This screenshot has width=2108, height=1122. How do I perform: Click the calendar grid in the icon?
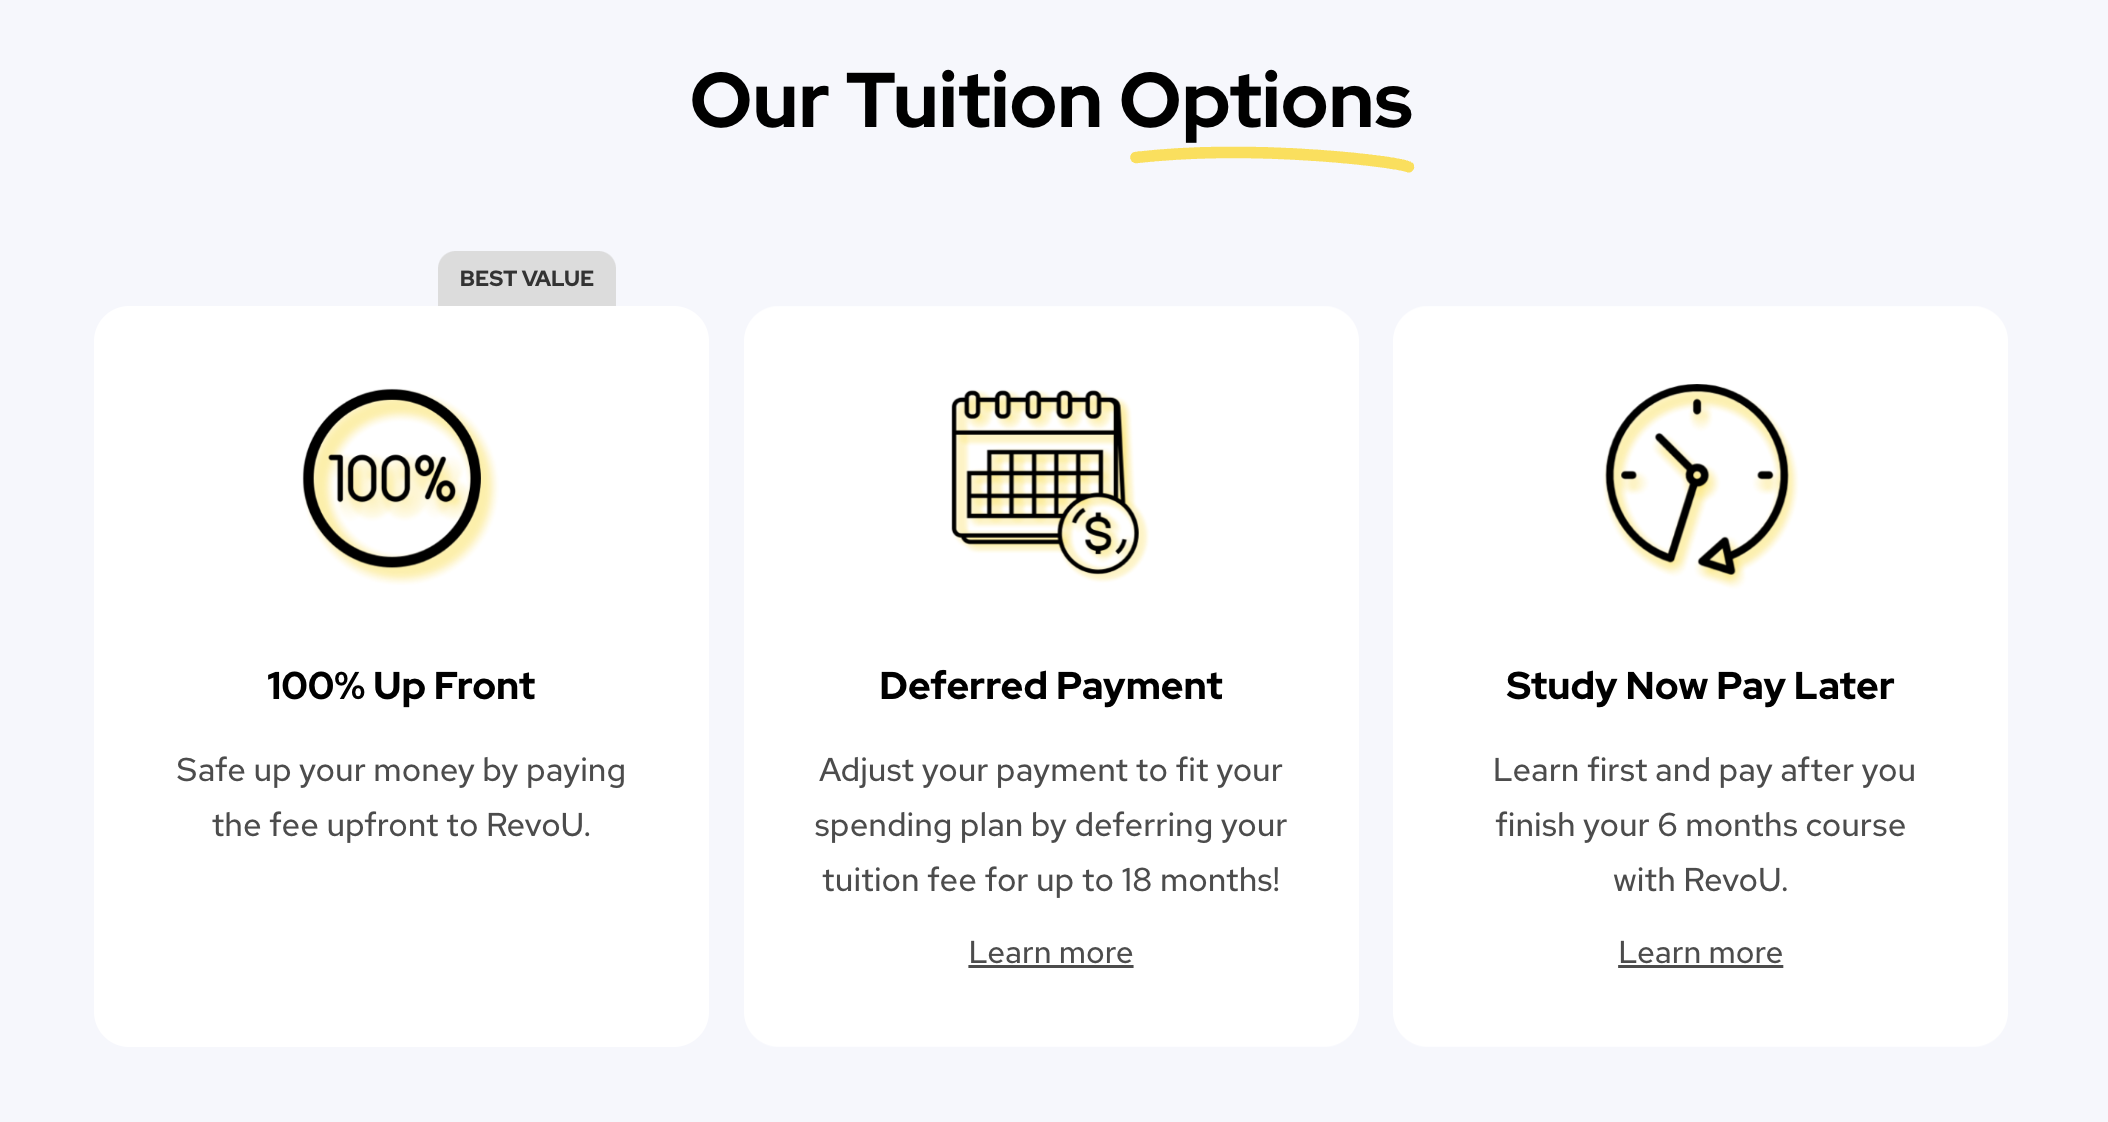1034,482
